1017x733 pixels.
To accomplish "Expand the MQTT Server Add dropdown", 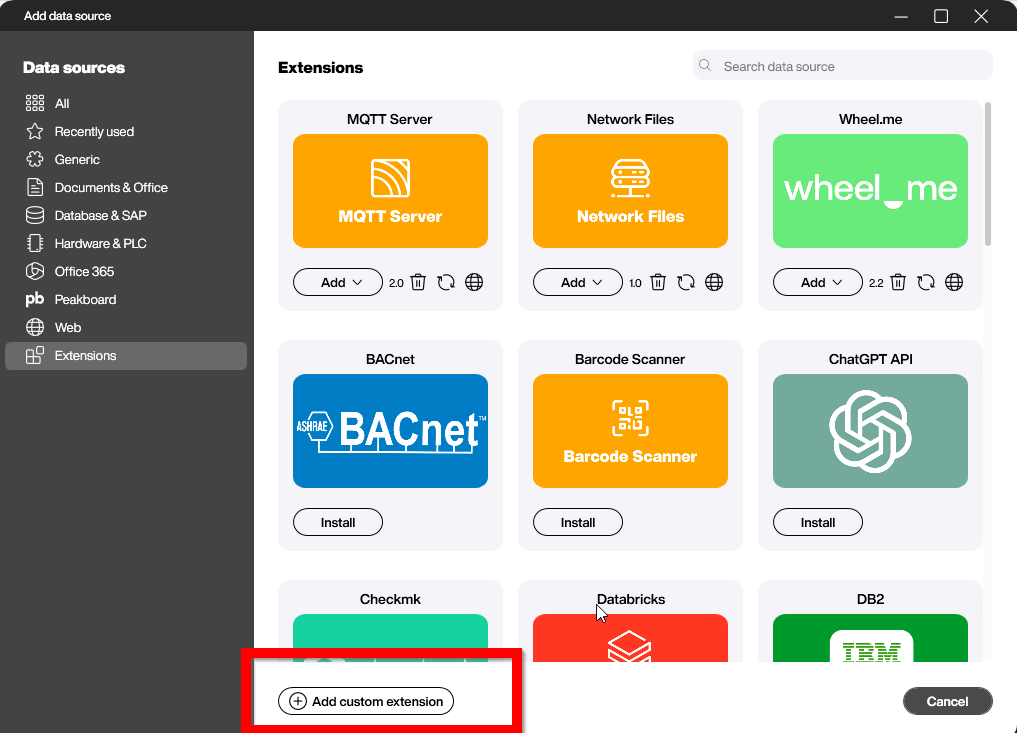I will [x=338, y=283].
